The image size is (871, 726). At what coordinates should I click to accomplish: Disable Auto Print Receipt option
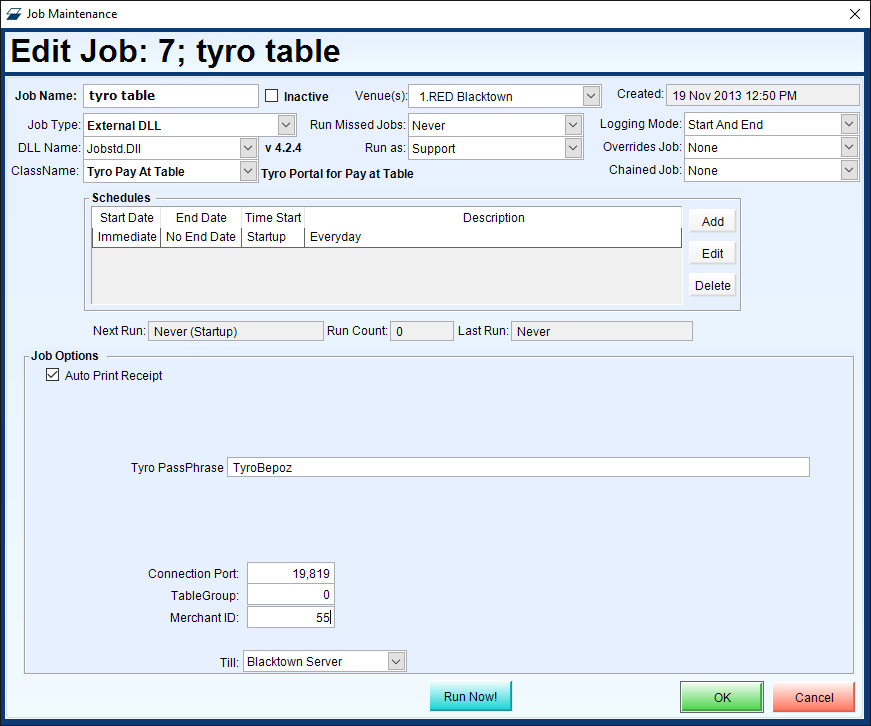click(52, 375)
